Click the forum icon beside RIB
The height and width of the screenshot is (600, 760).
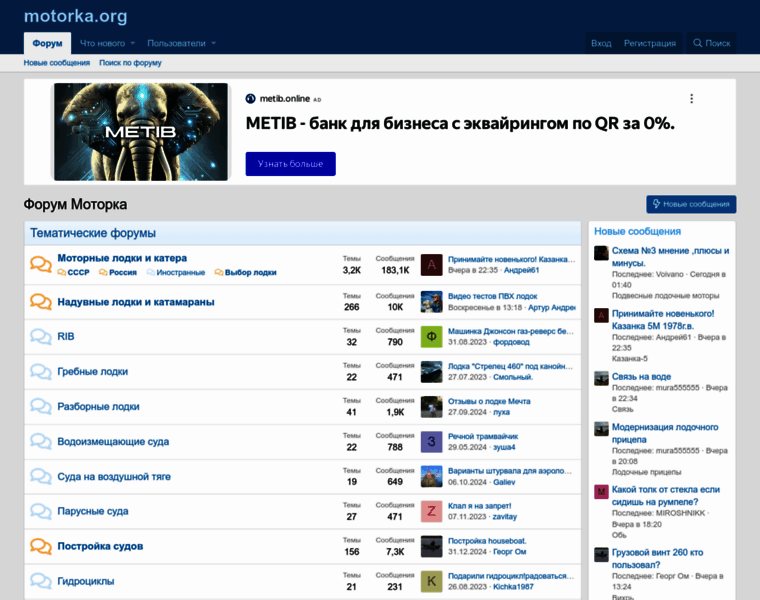point(41,337)
